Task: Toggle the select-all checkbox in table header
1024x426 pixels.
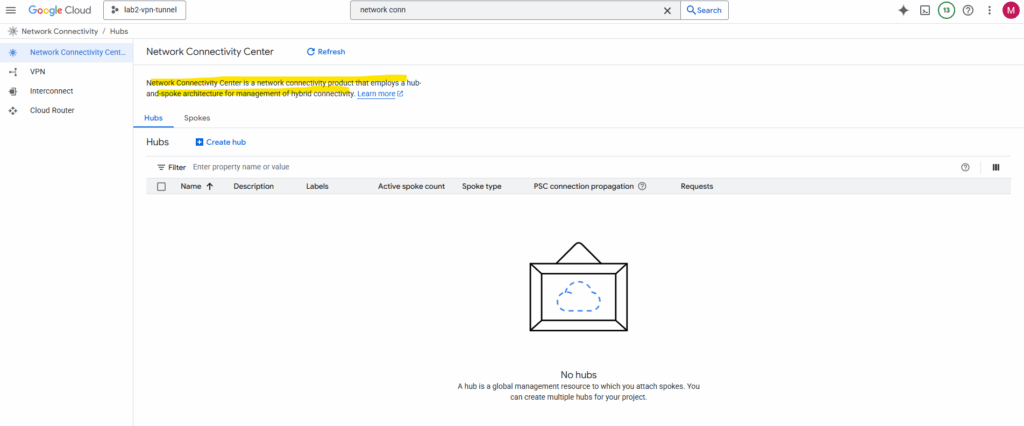Action: pos(161,187)
